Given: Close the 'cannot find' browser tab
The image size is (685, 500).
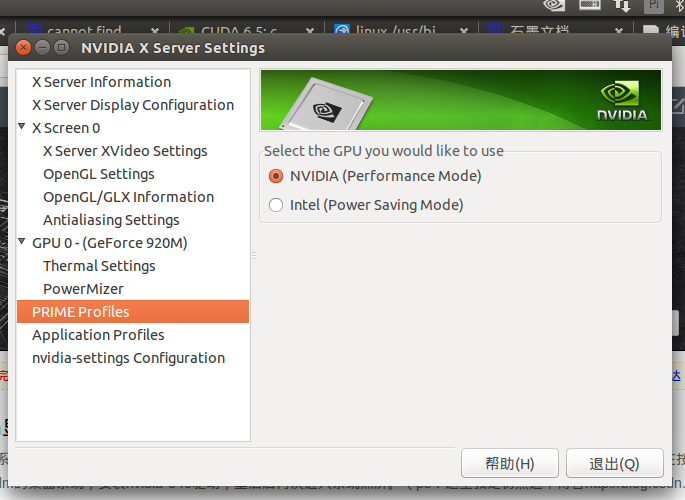Looking at the screenshot, I should pyautogui.click(x=155, y=31).
